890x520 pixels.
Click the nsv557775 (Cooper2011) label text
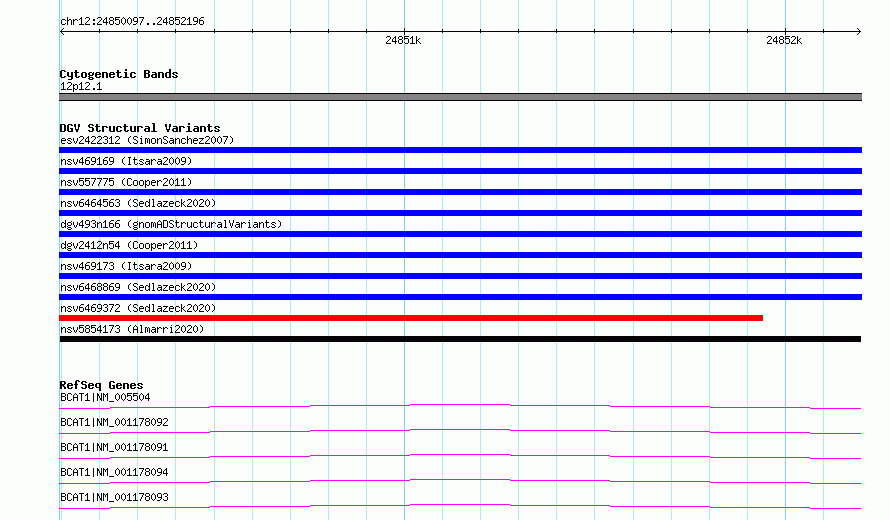126,182
